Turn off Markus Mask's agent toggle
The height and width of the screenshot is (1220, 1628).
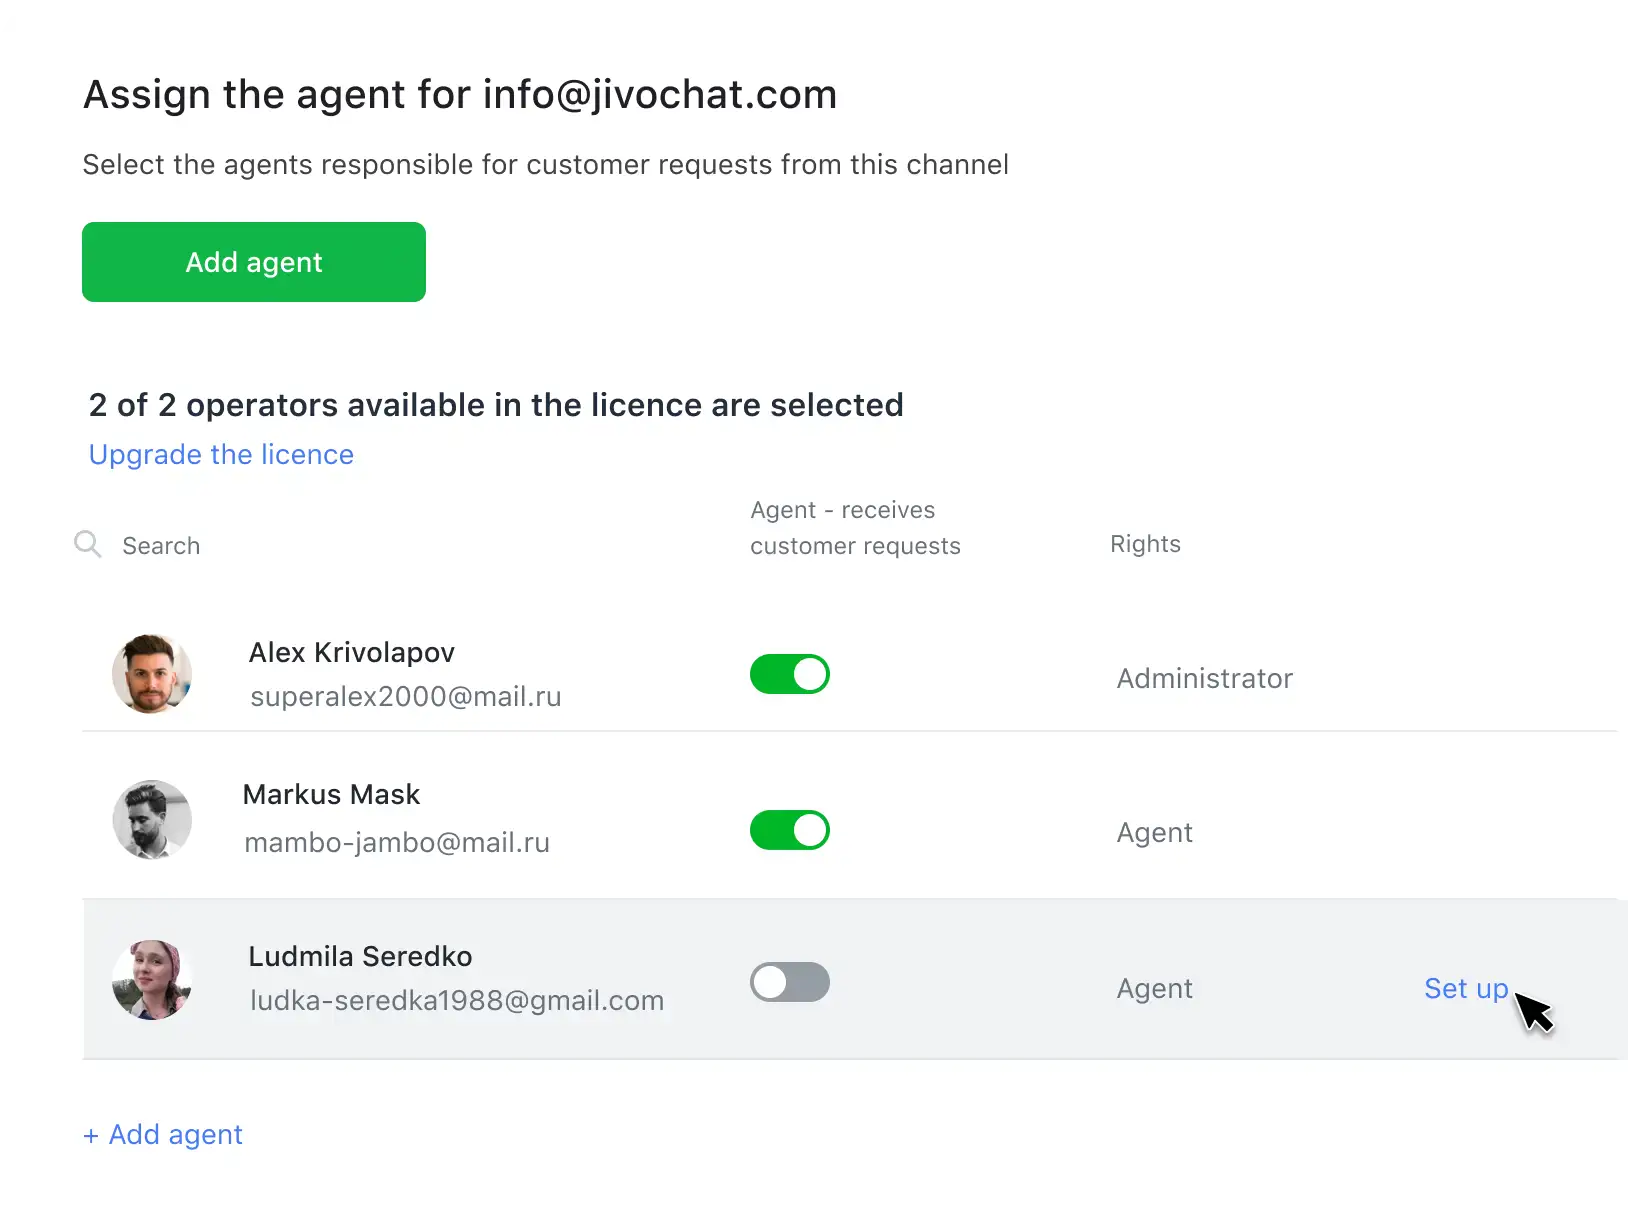790,830
